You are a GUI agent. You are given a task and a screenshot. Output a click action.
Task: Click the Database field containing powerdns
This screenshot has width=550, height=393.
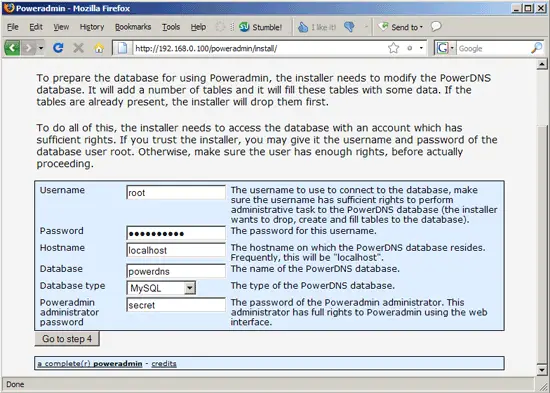(x=176, y=271)
